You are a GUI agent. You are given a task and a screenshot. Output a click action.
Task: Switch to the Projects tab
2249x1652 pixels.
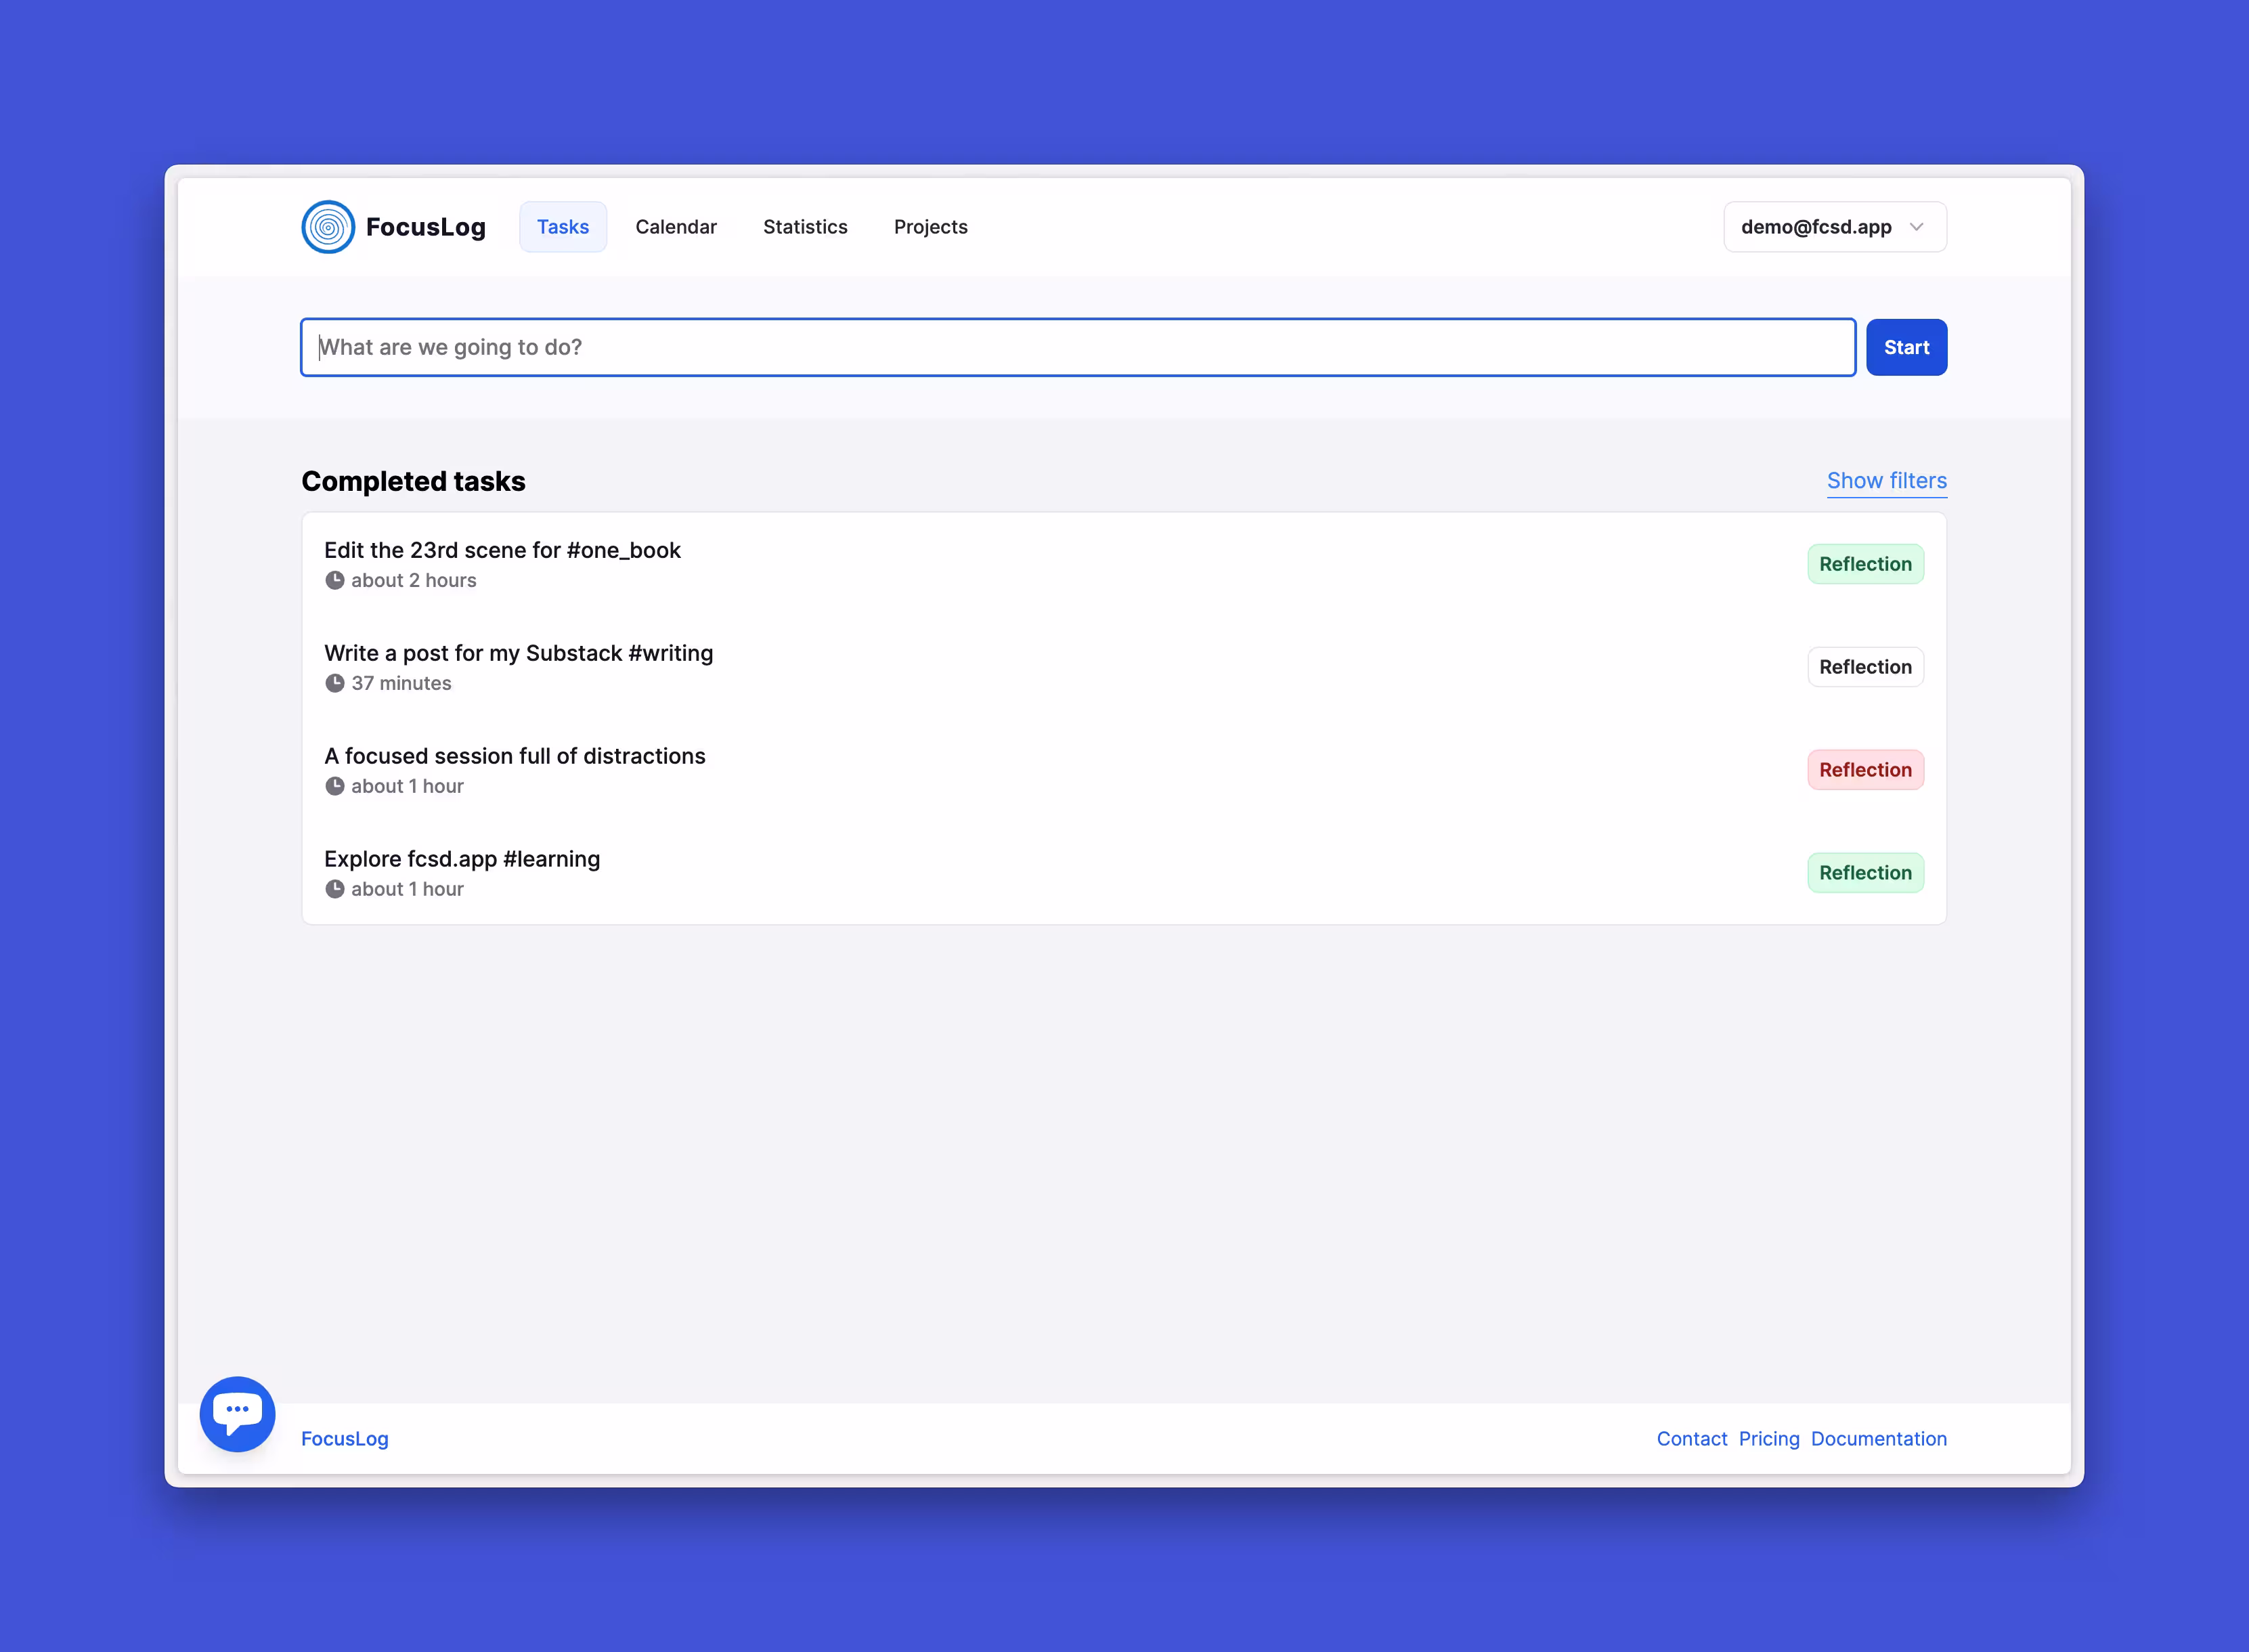click(x=930, y=227)
